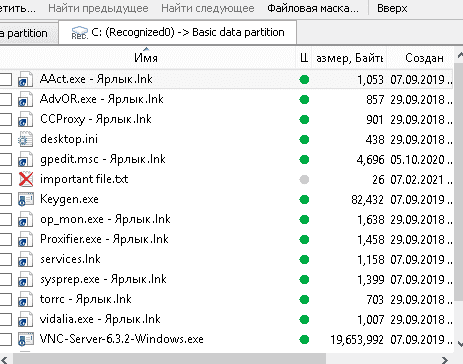Check the box beside important file.txt
Image resolution: width=463 pixels, height=364 pixels.
click(x=6, y=180)
